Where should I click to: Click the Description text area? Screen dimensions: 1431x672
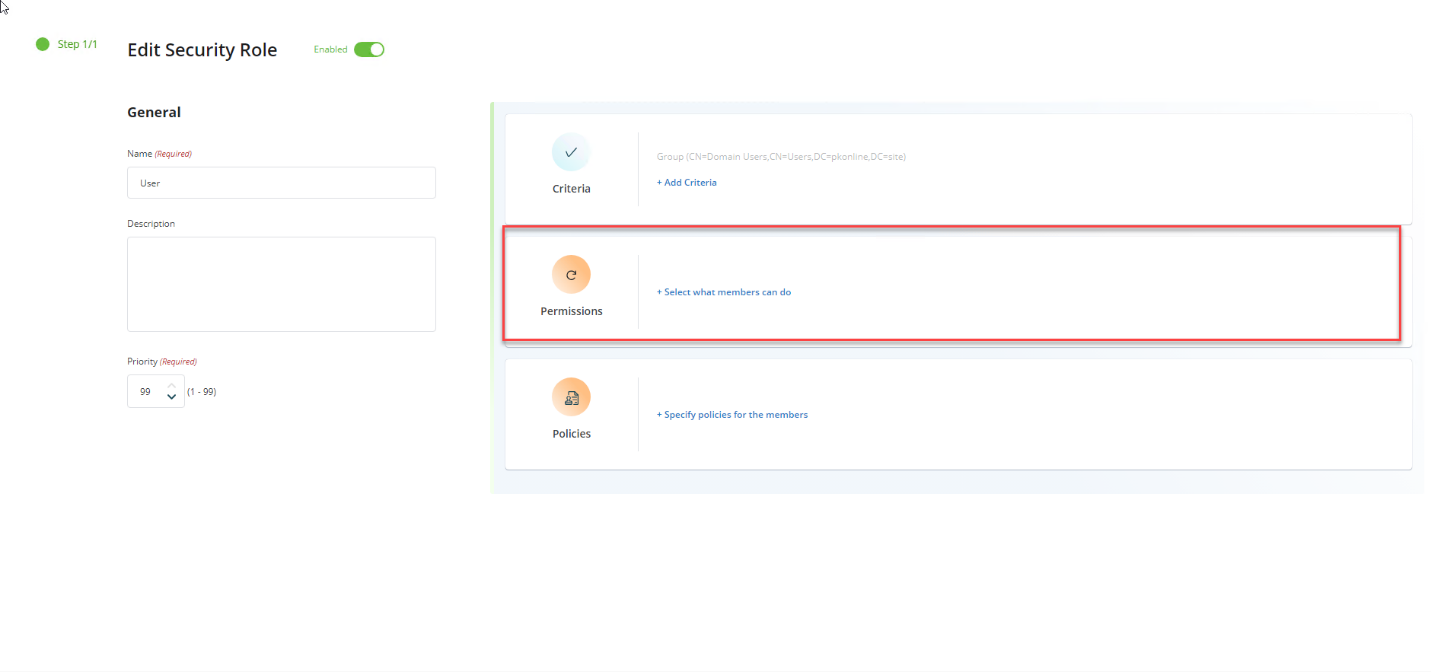pos(281,283)
